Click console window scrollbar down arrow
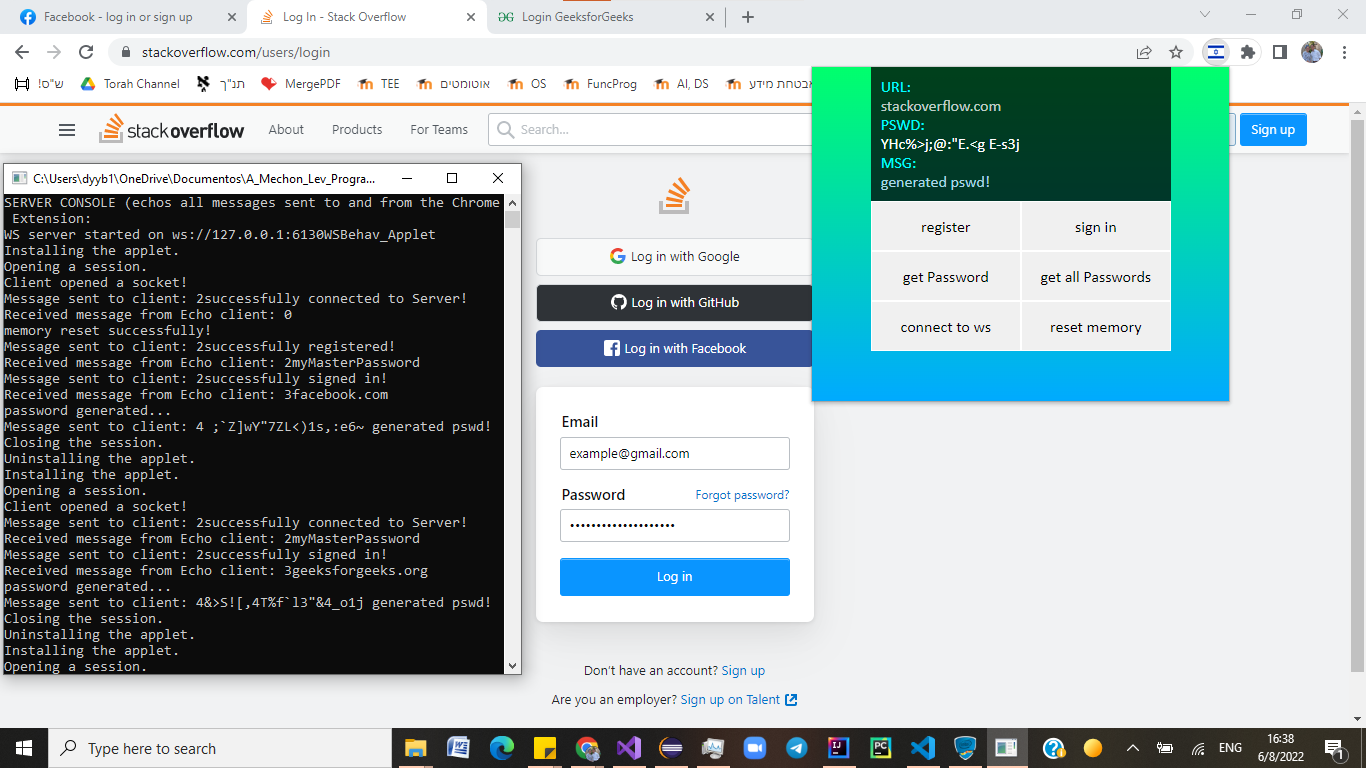Viewport: 1366px width, 768px height. tap(513, 665)
